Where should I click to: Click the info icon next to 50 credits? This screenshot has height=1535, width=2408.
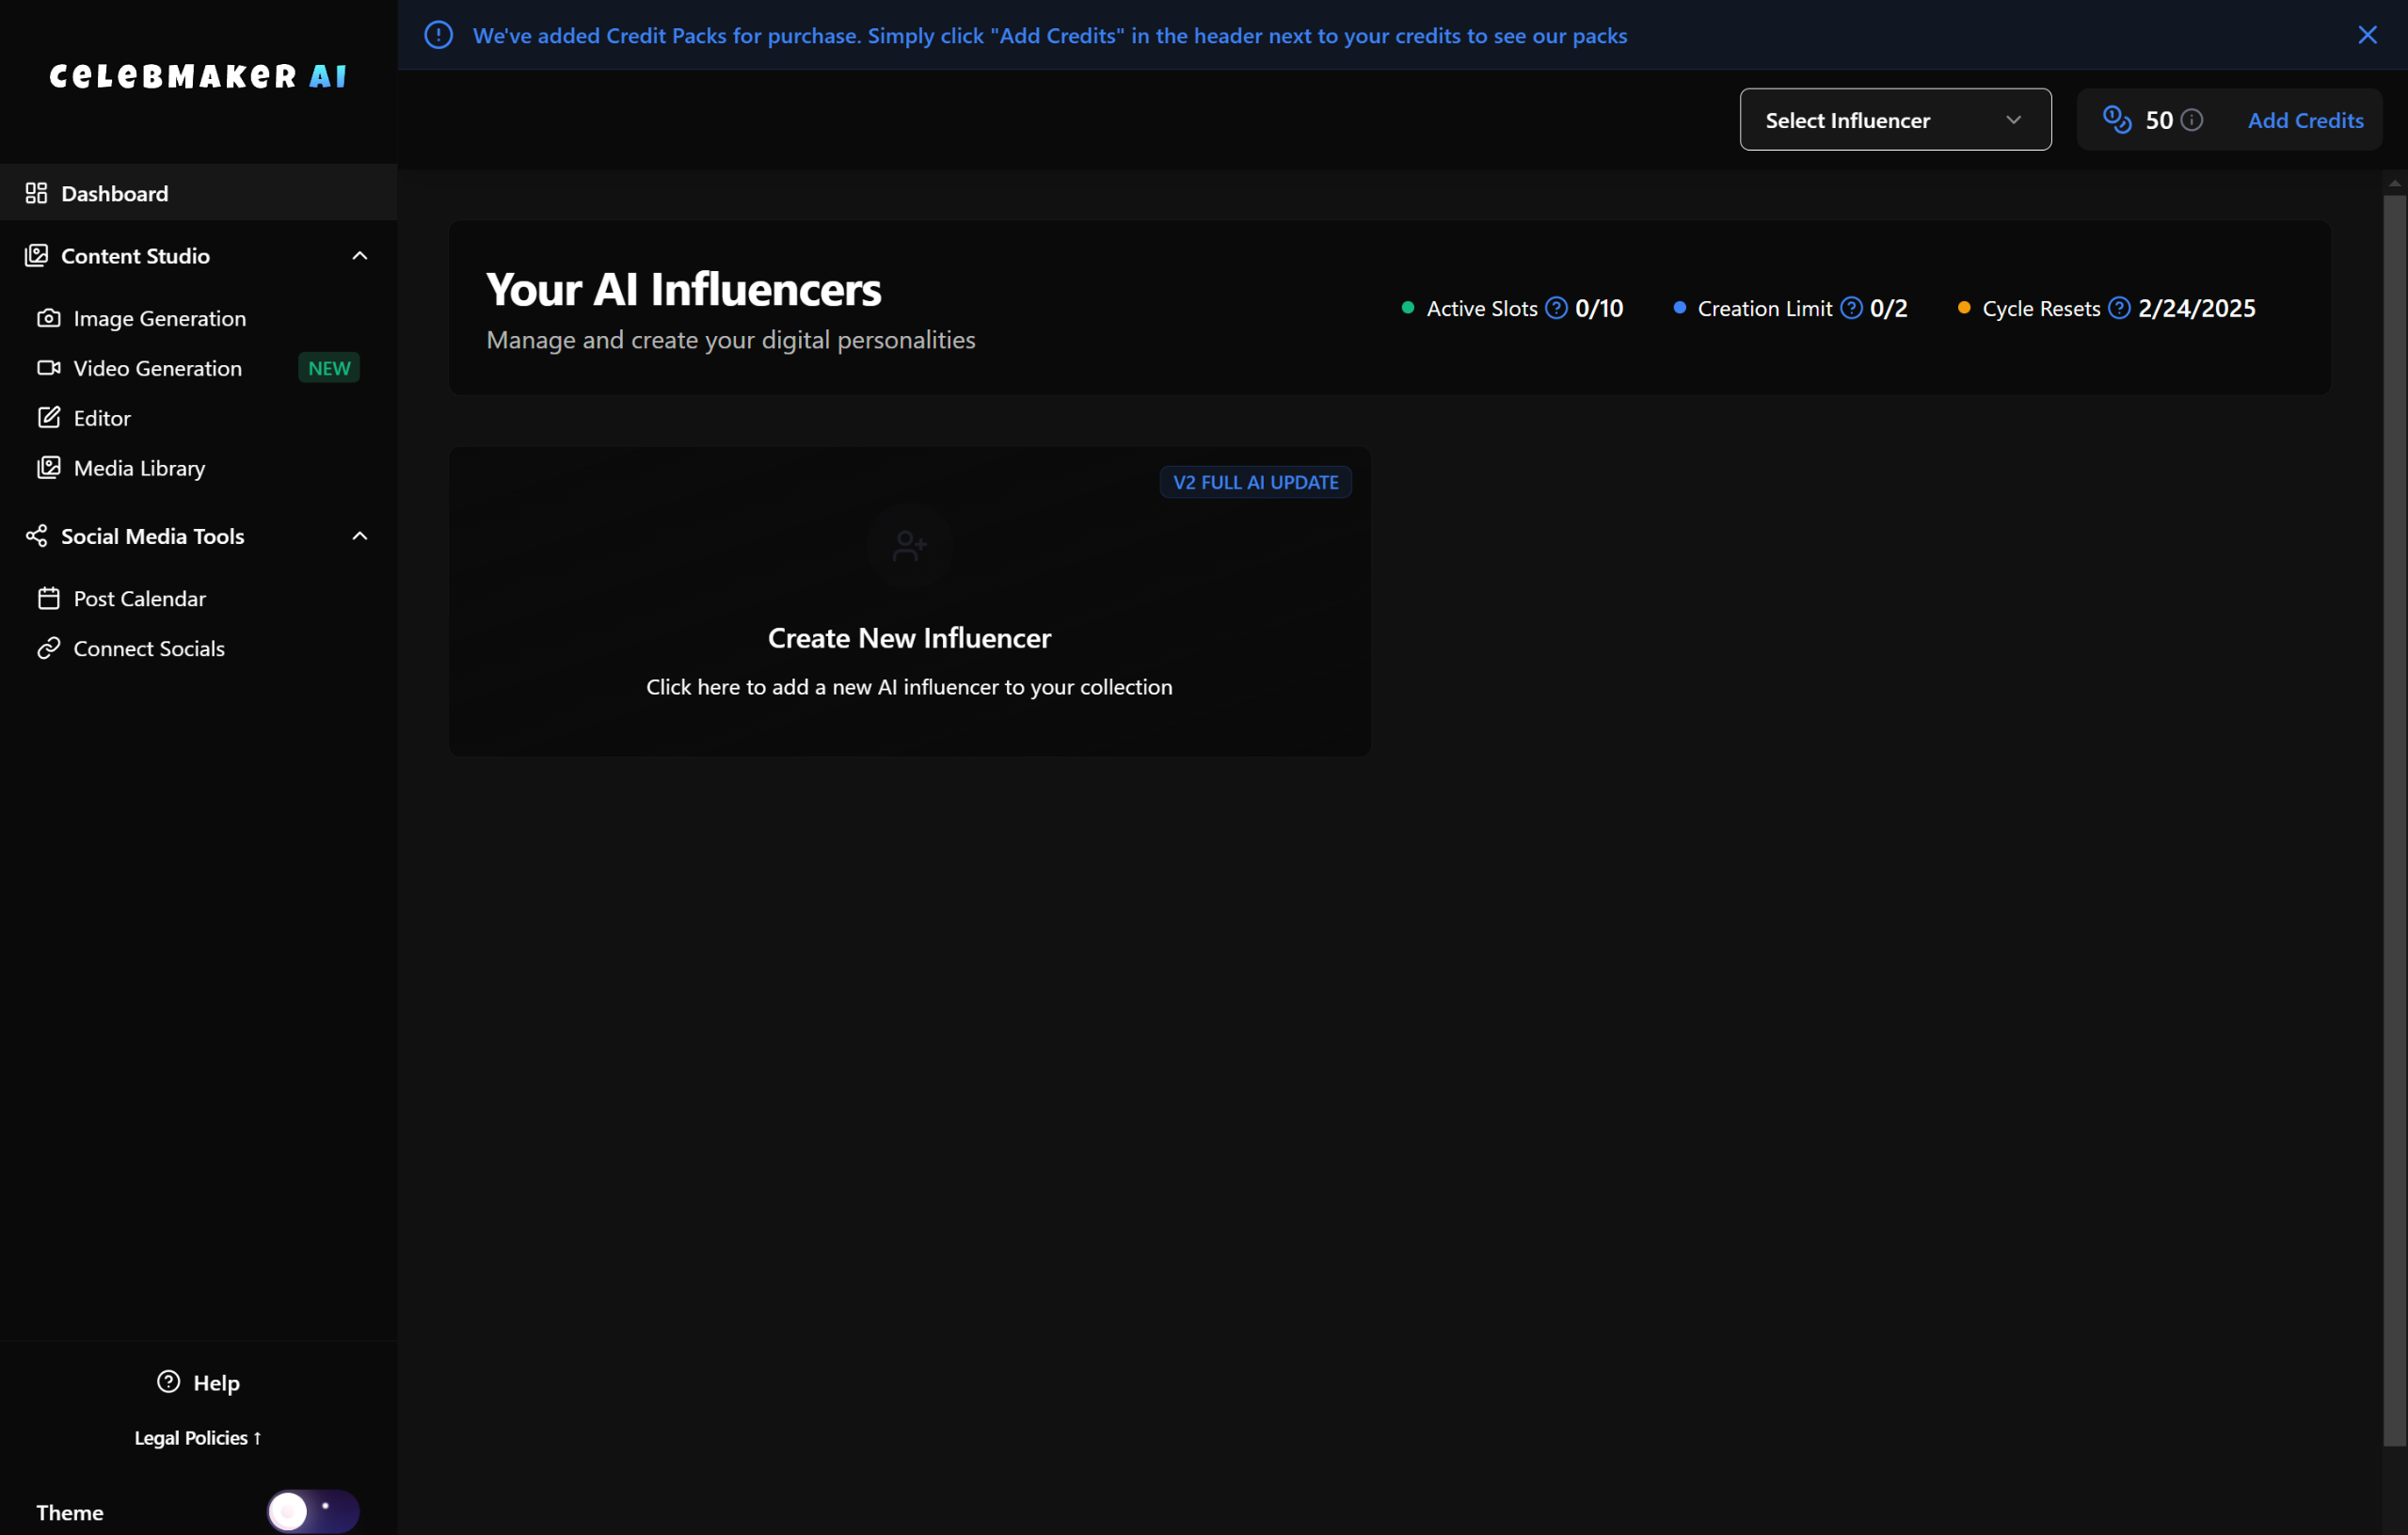2191,120
